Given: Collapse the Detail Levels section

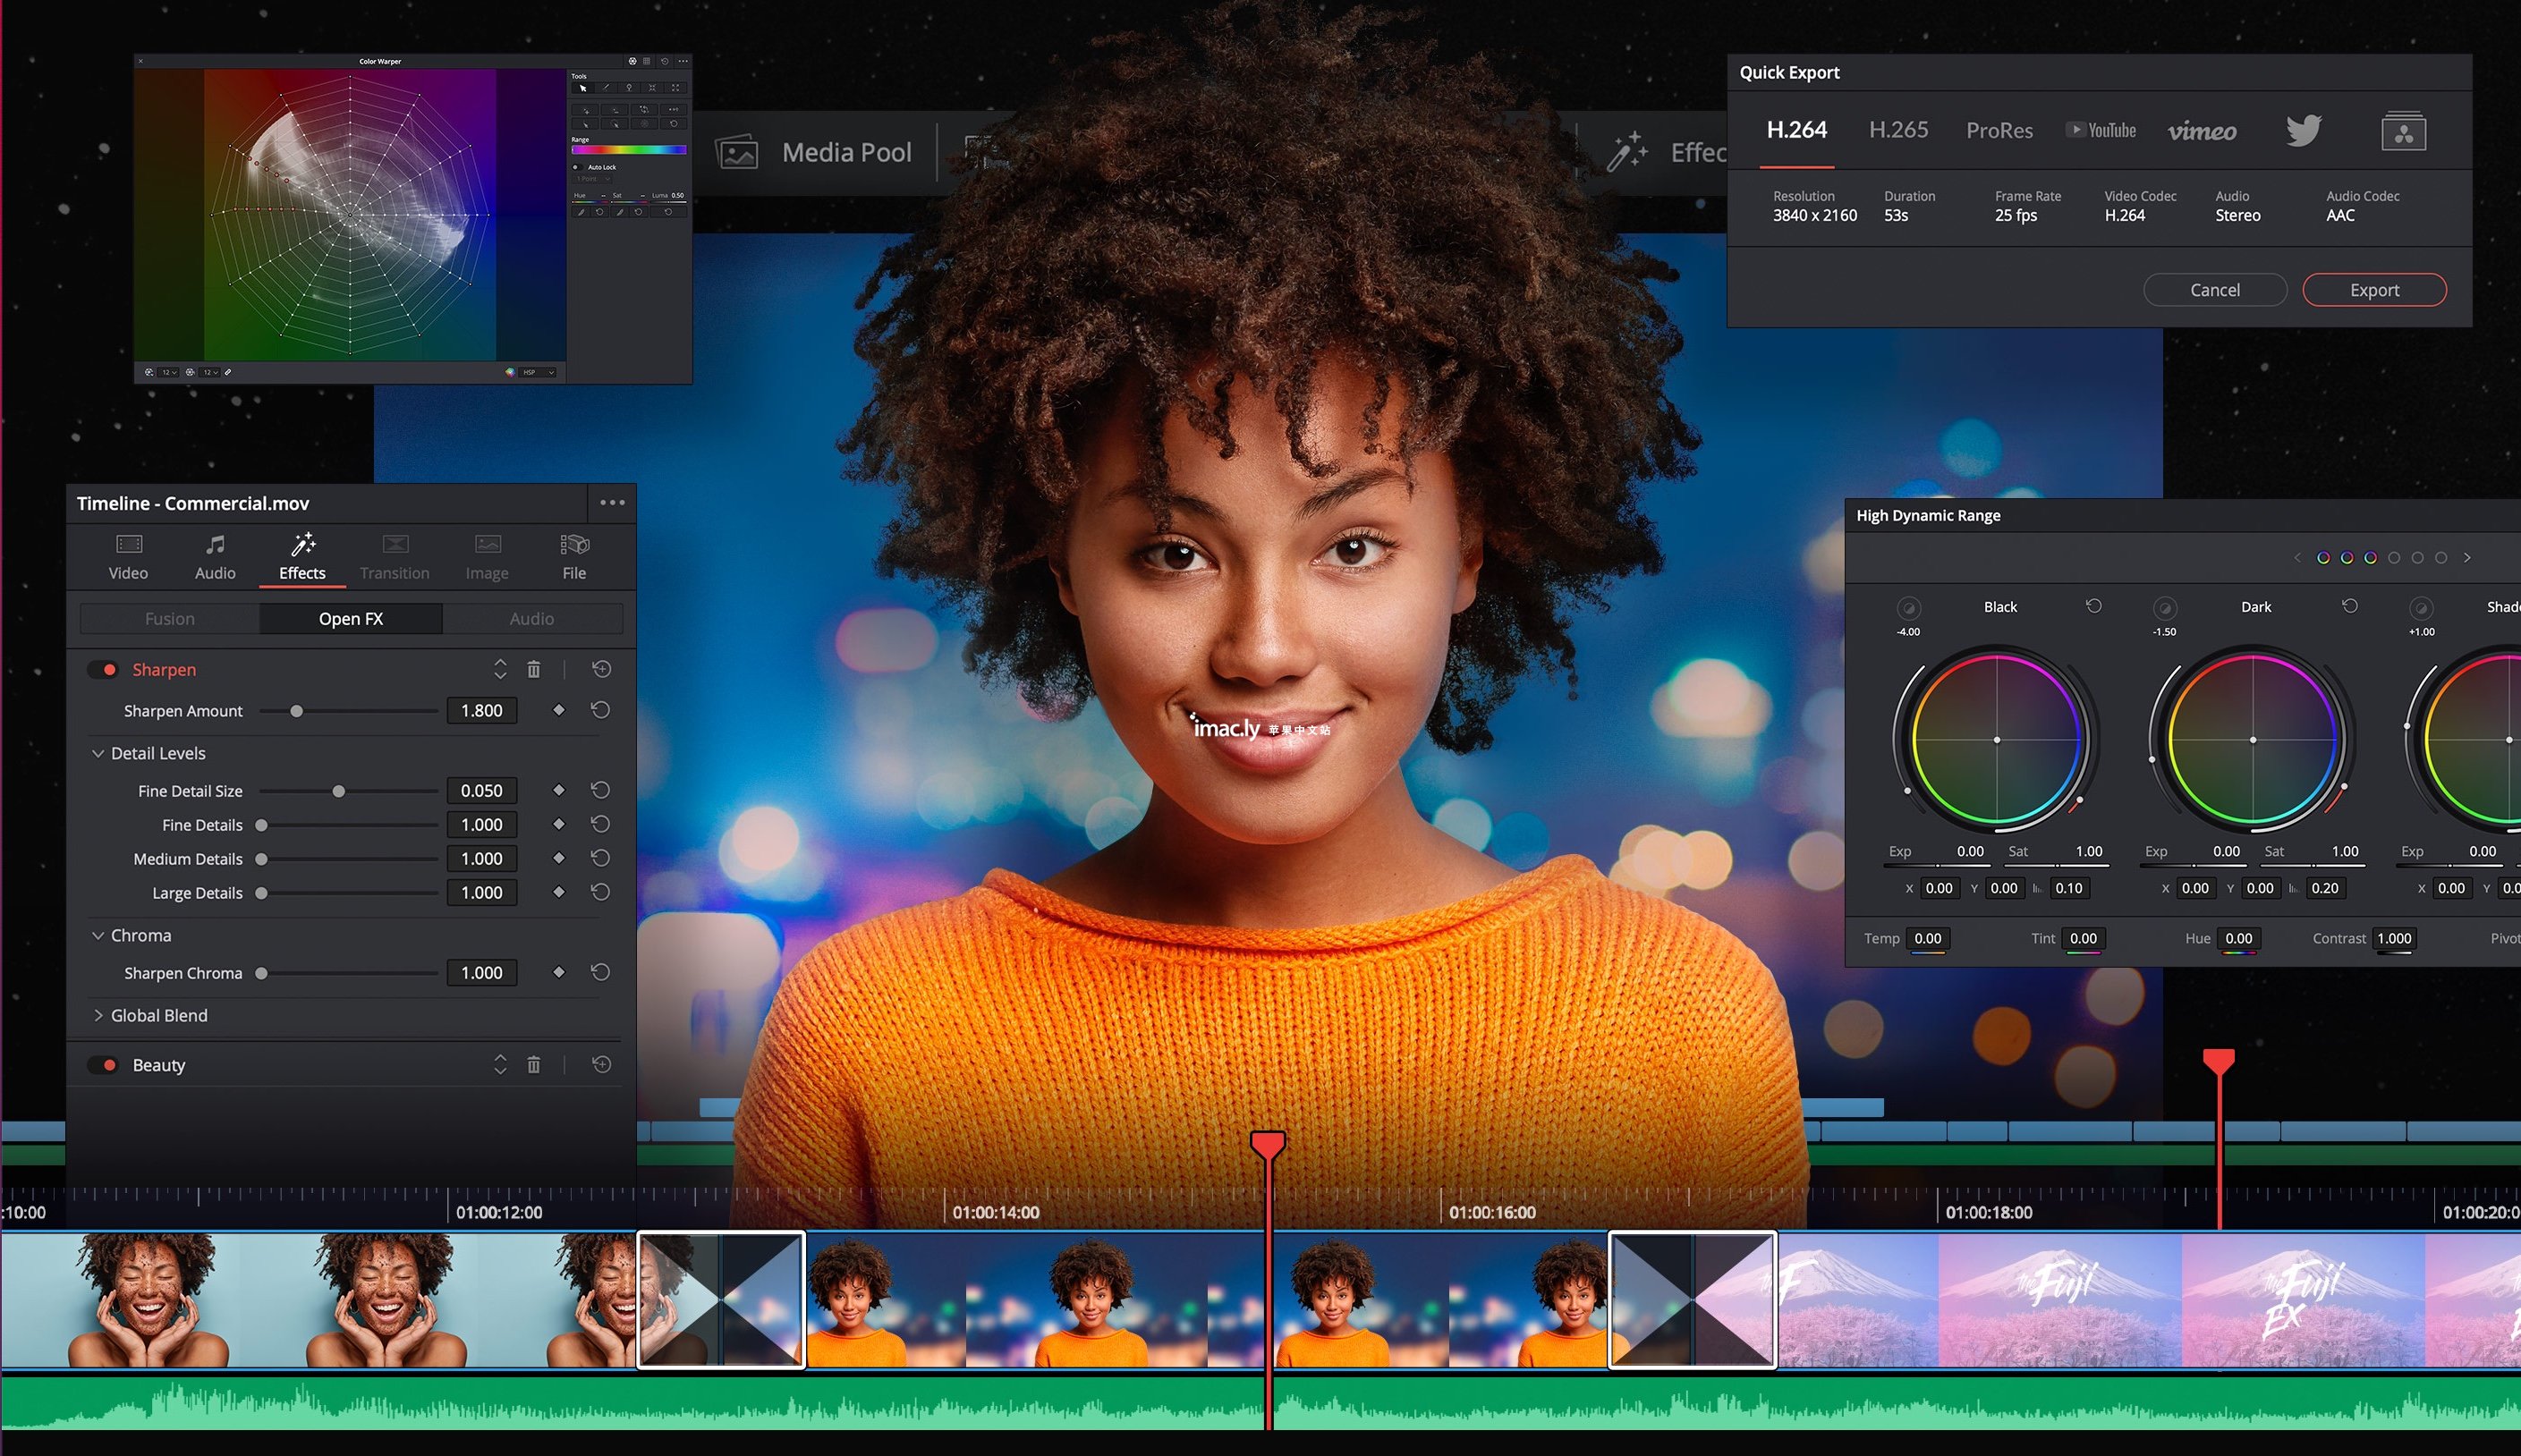Looking at the screenshot, I should (98, 753).
